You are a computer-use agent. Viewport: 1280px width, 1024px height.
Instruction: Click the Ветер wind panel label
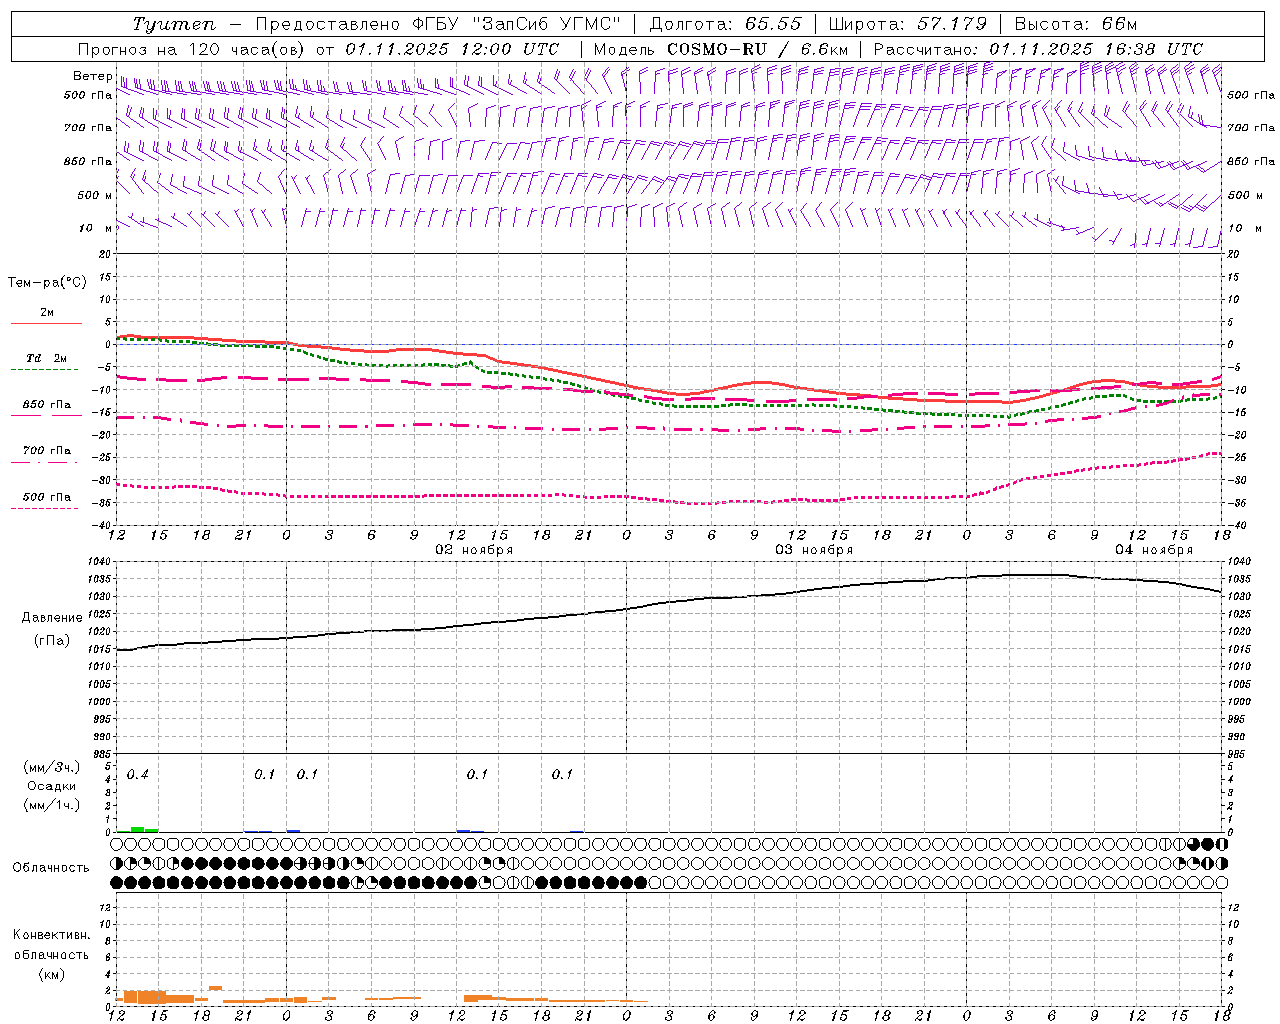[x=92, y=76]
